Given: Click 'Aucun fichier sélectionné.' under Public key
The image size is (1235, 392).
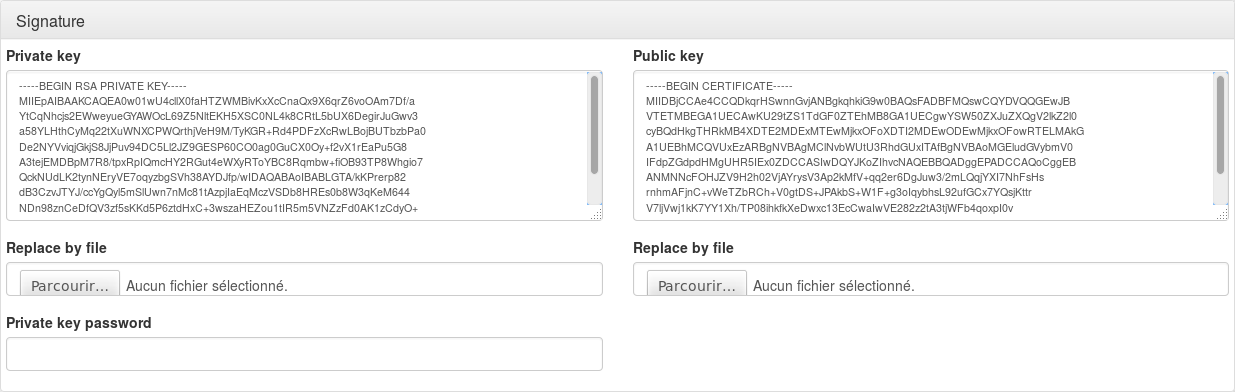Looking at the screenshot, I should 834,286.
